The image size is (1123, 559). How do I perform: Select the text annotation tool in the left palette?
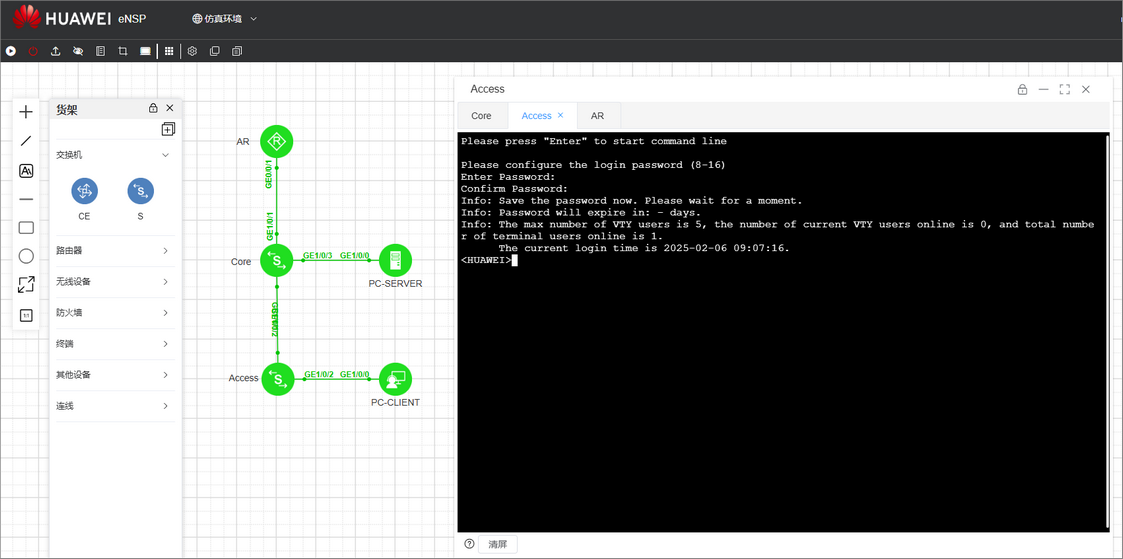coord(26,170)
